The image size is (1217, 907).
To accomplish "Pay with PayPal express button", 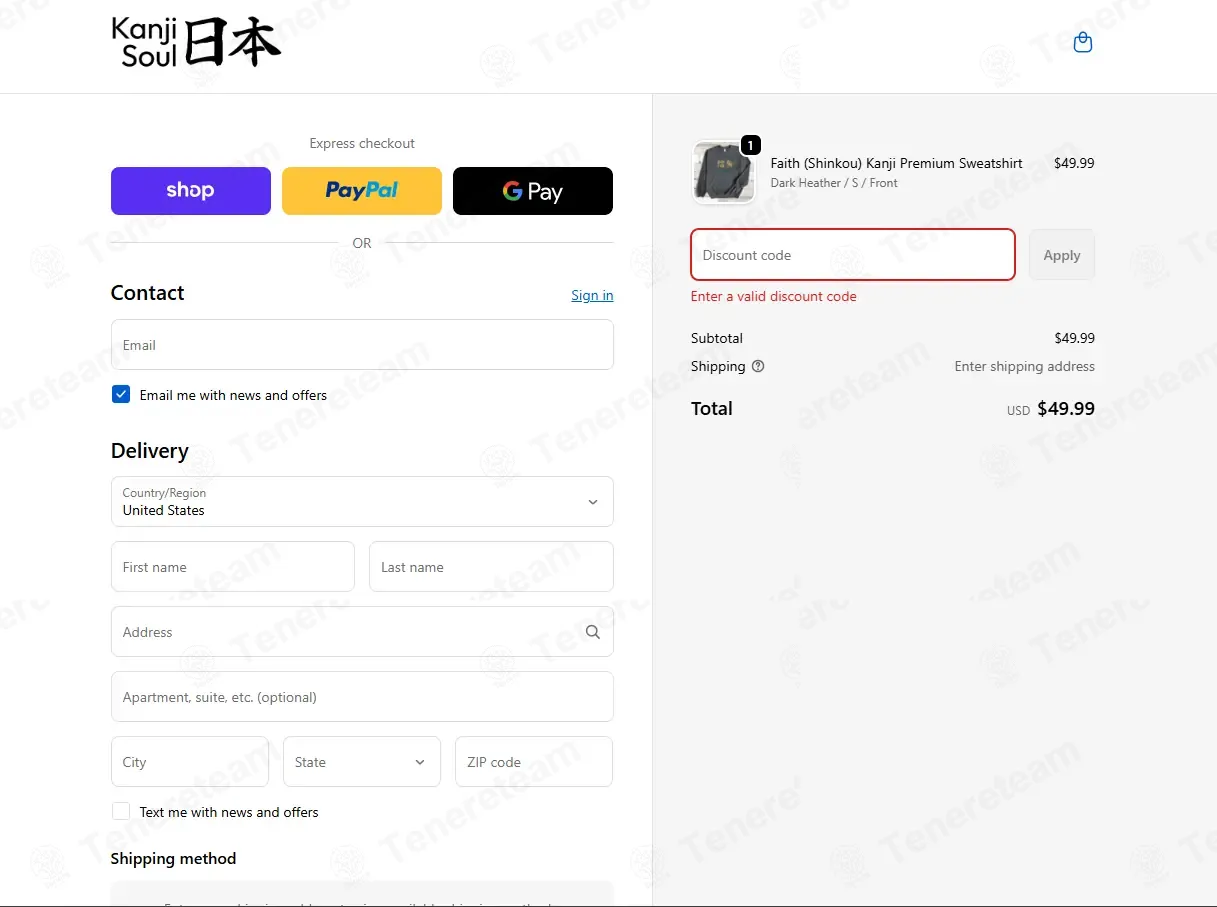I will (362, 191).
